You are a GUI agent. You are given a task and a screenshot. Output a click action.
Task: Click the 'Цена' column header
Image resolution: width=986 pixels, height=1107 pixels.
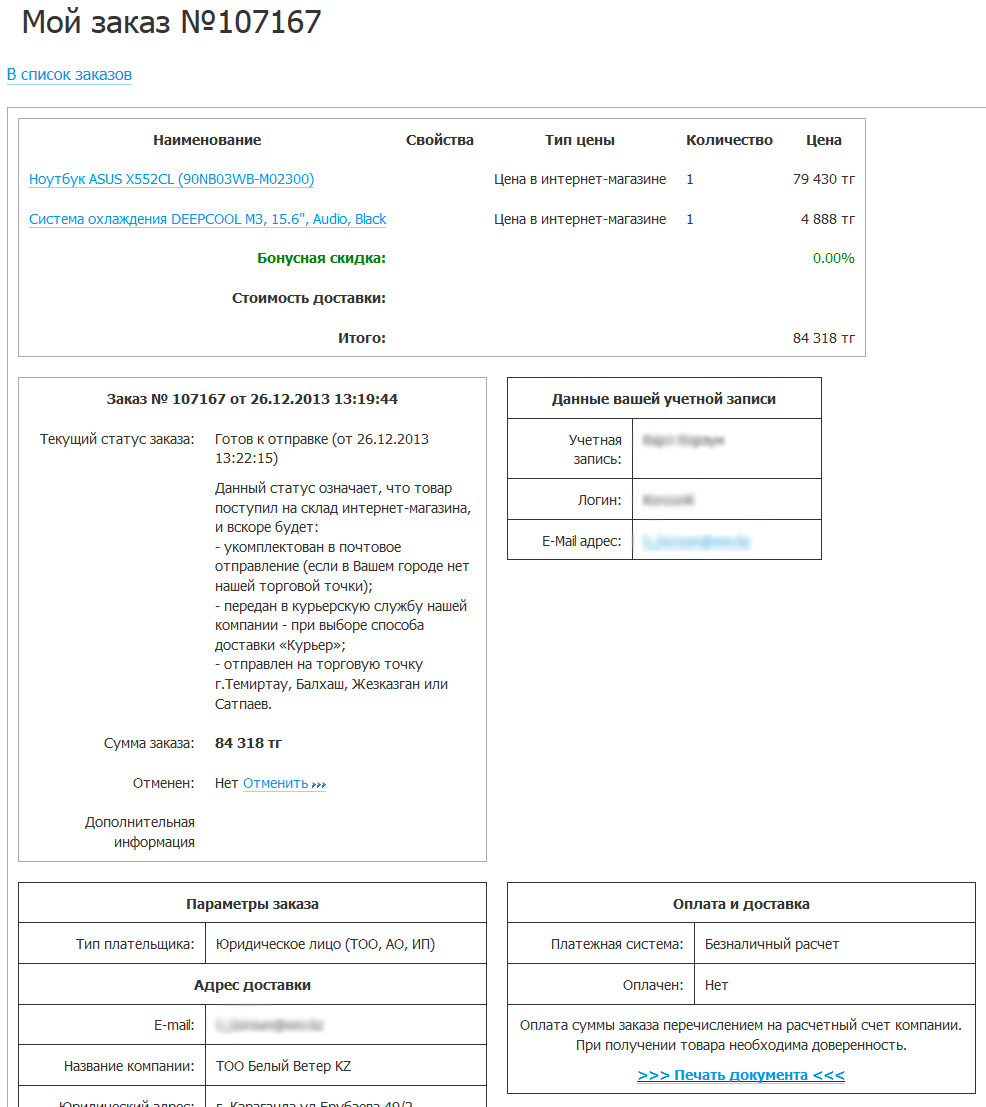(x=823, y=140)
